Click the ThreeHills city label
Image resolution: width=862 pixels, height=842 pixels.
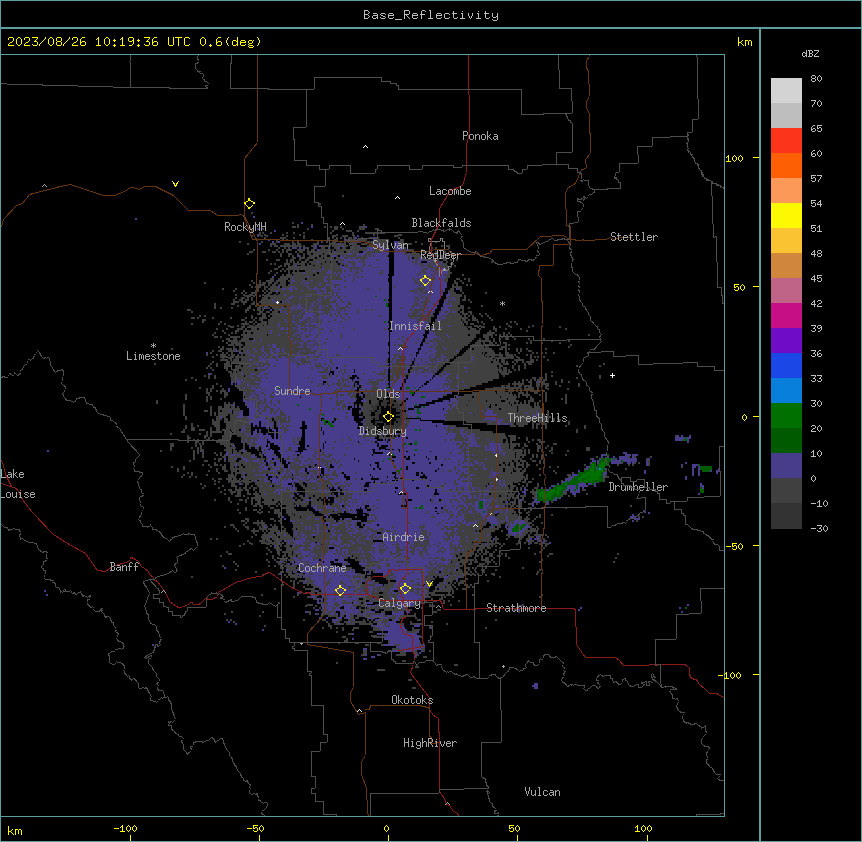pyautogui.click(x=537, y=418)
